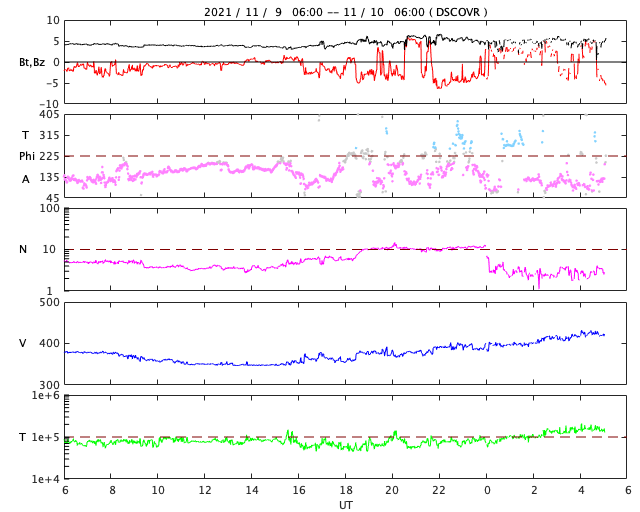Click the '-10' tick on Bt,Bz panel
The image size is (640, 512).
coord(49,104)
